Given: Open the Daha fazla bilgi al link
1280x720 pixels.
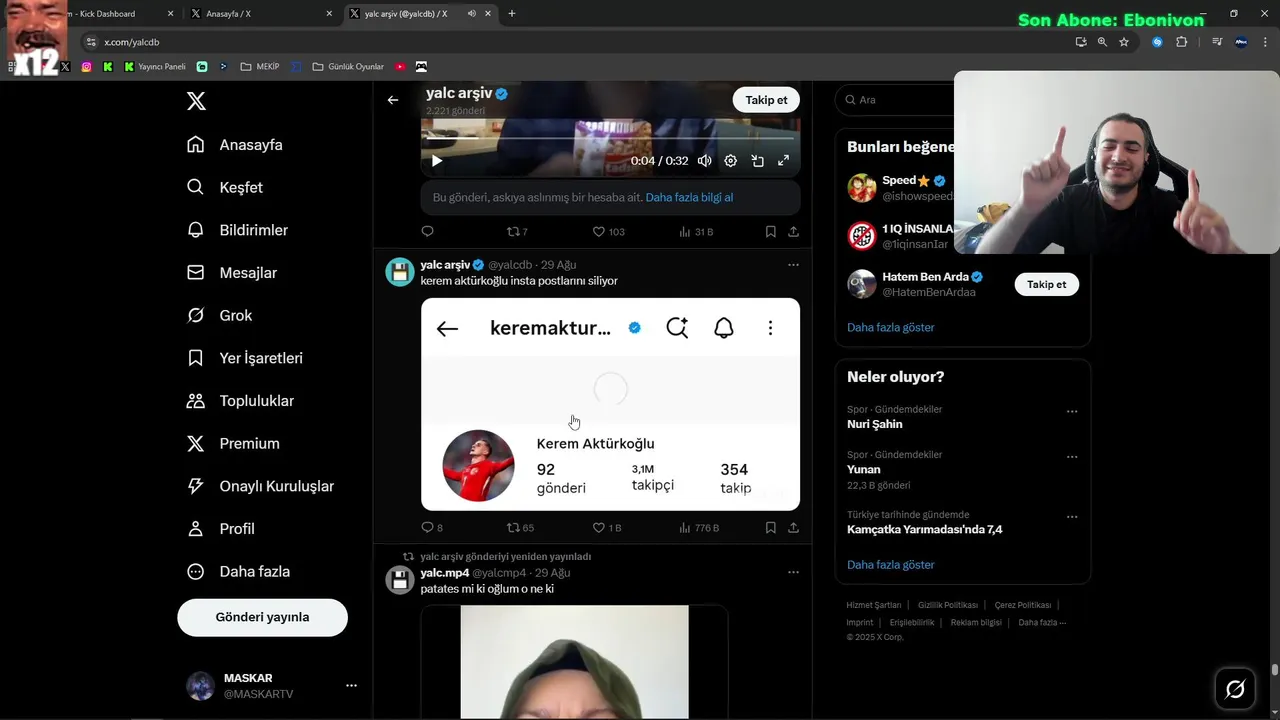Looking at the screenshot, I should click(689, 198).
